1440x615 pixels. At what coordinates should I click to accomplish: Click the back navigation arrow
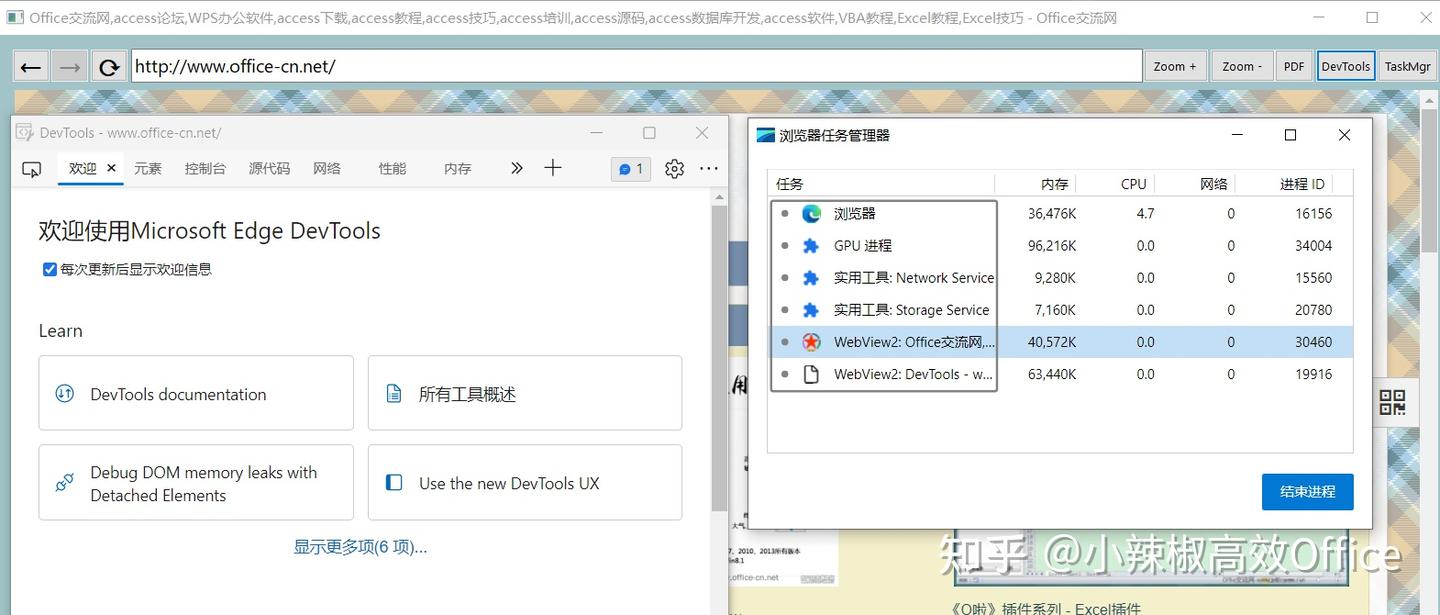(x=30, y=65)
